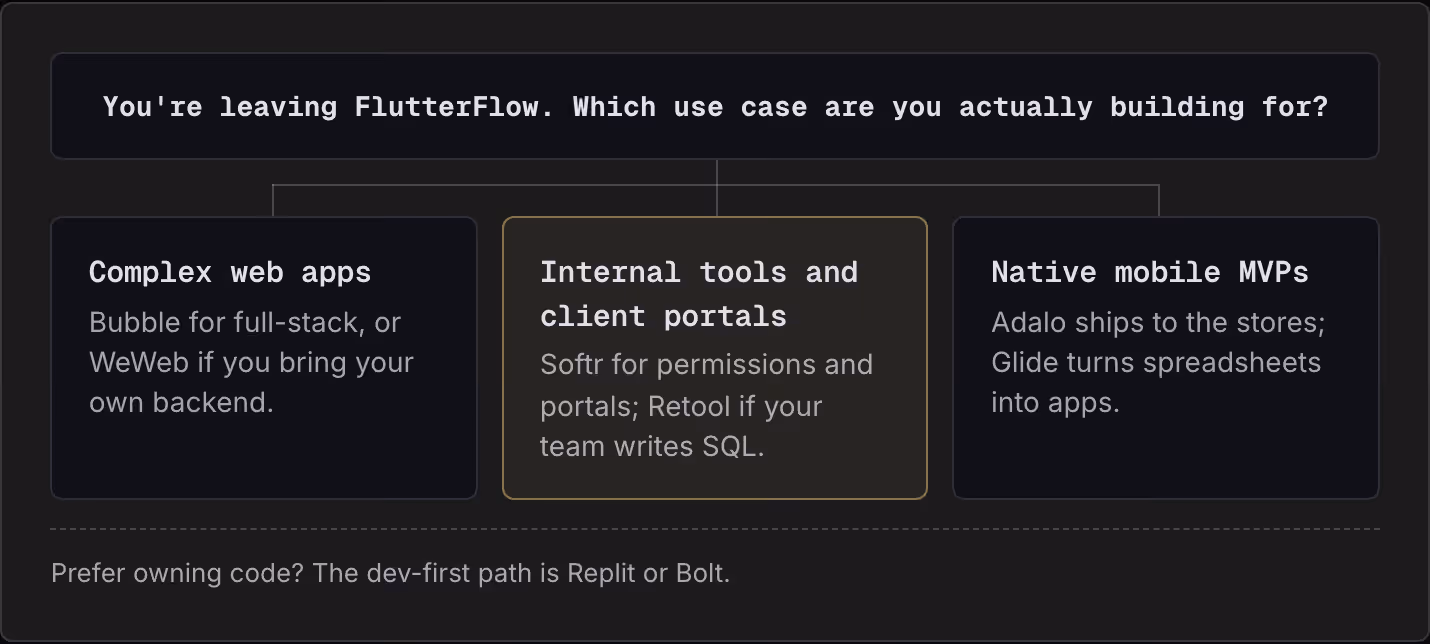The height and width of the screenshot is (644, 1430).
Task: Click the FlutterFlow use case question header
Action: [x=715, y=106]
